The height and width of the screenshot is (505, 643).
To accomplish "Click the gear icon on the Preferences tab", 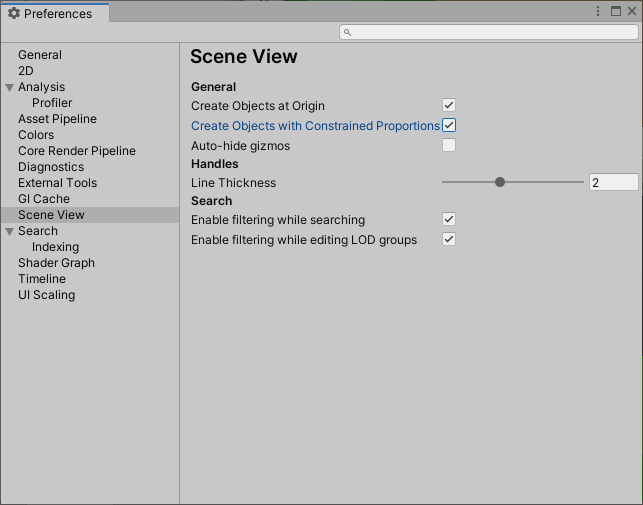I will (x=14, y=13).
